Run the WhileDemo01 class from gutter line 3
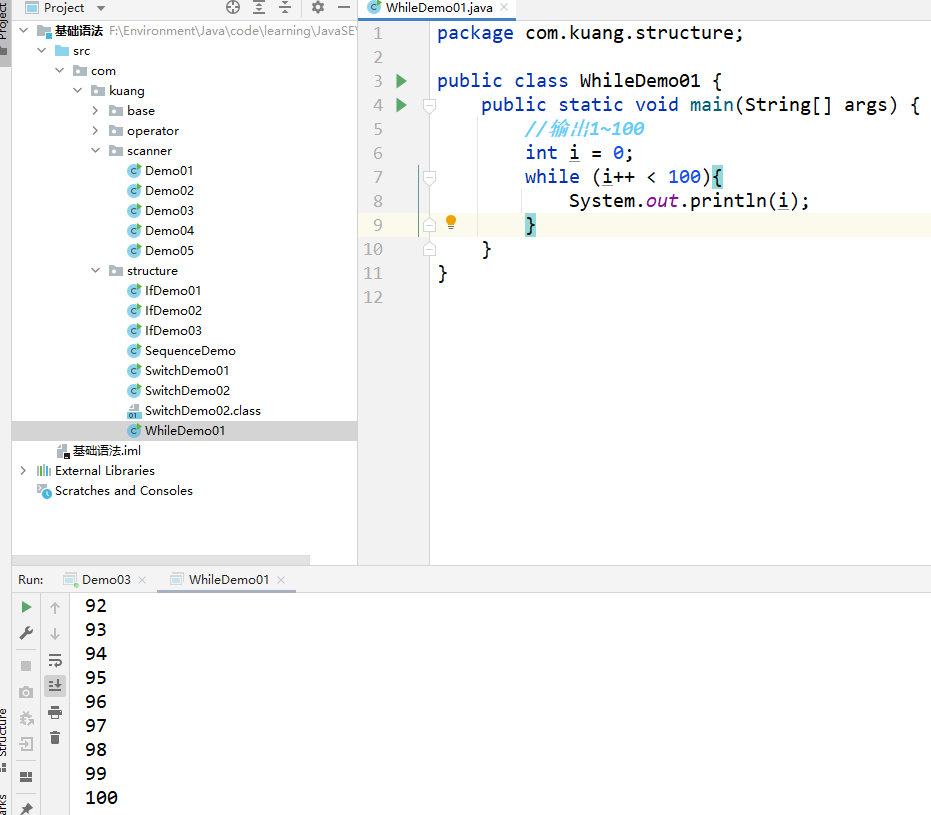 pyautogui.click(x=401, y=81)
